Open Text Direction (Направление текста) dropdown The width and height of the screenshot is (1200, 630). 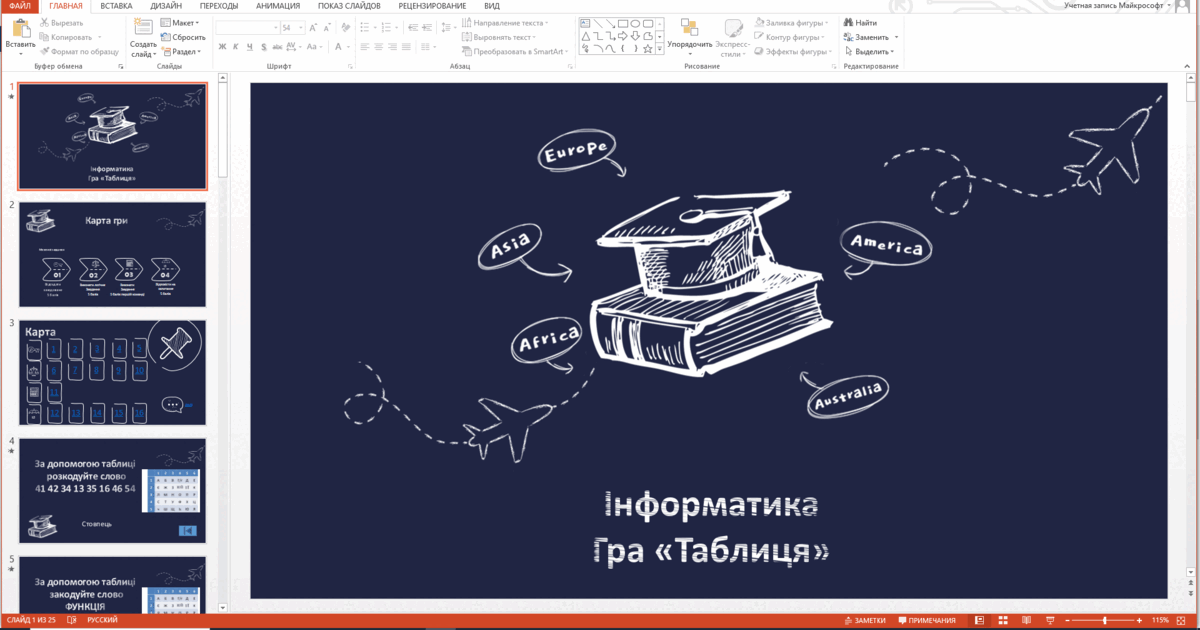click(x=504, y=23)
